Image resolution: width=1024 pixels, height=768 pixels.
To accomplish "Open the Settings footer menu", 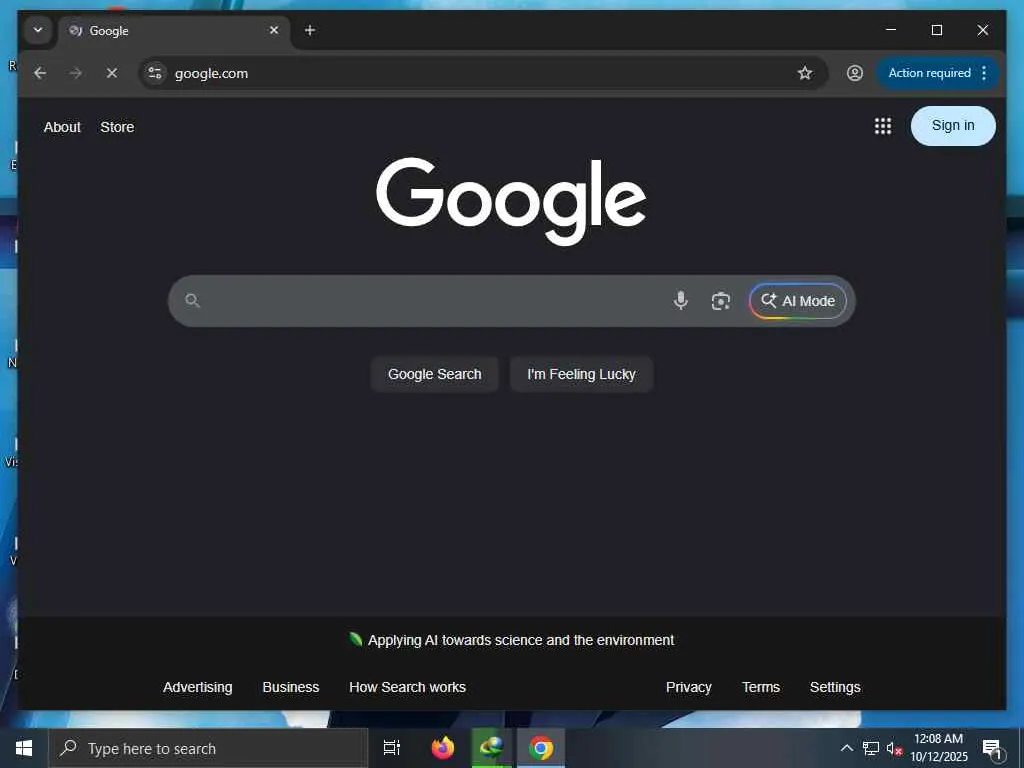I will coord(835,687).
